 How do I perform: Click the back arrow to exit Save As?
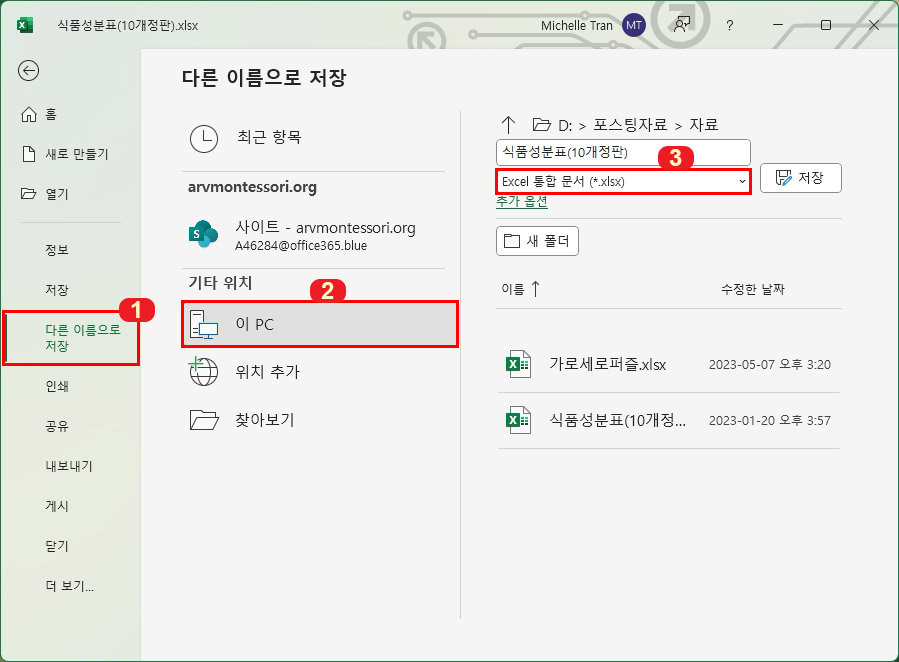coord(28,70)
